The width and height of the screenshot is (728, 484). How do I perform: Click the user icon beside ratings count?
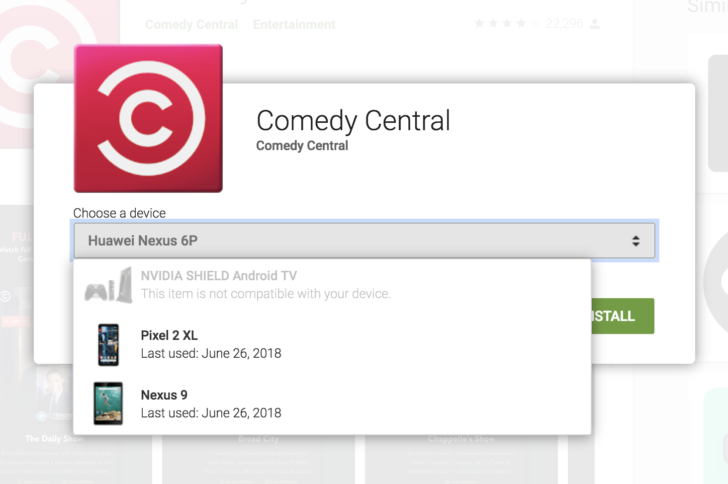point(594,24)
